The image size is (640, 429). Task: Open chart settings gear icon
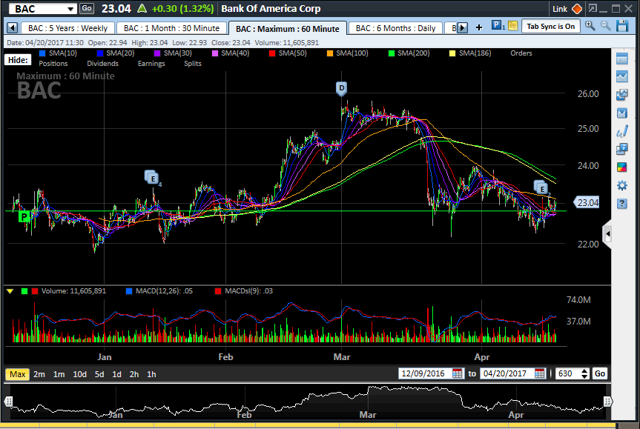[622, 185]
